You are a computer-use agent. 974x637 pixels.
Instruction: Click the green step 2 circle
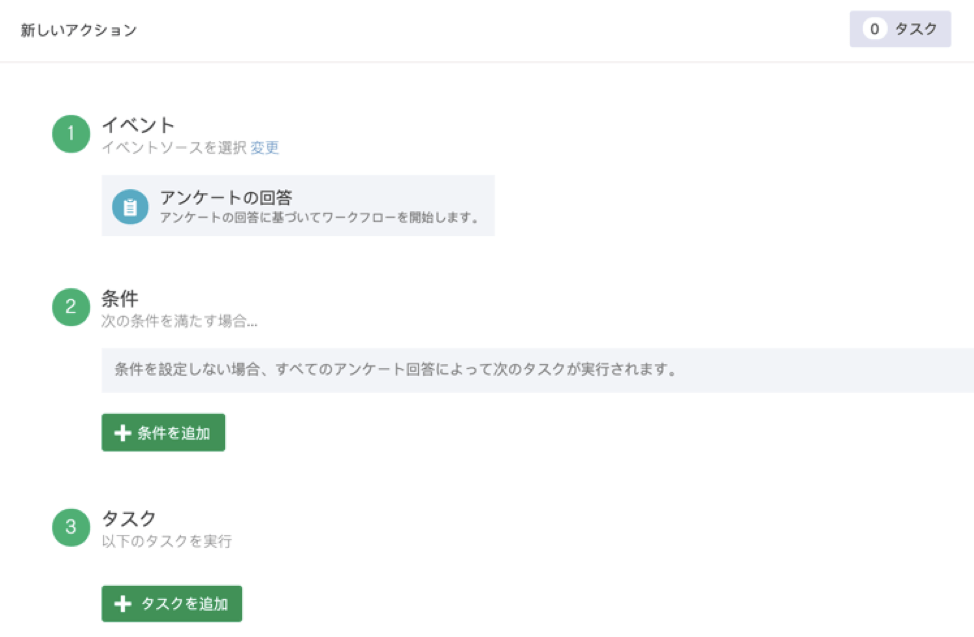pos(71,307)
